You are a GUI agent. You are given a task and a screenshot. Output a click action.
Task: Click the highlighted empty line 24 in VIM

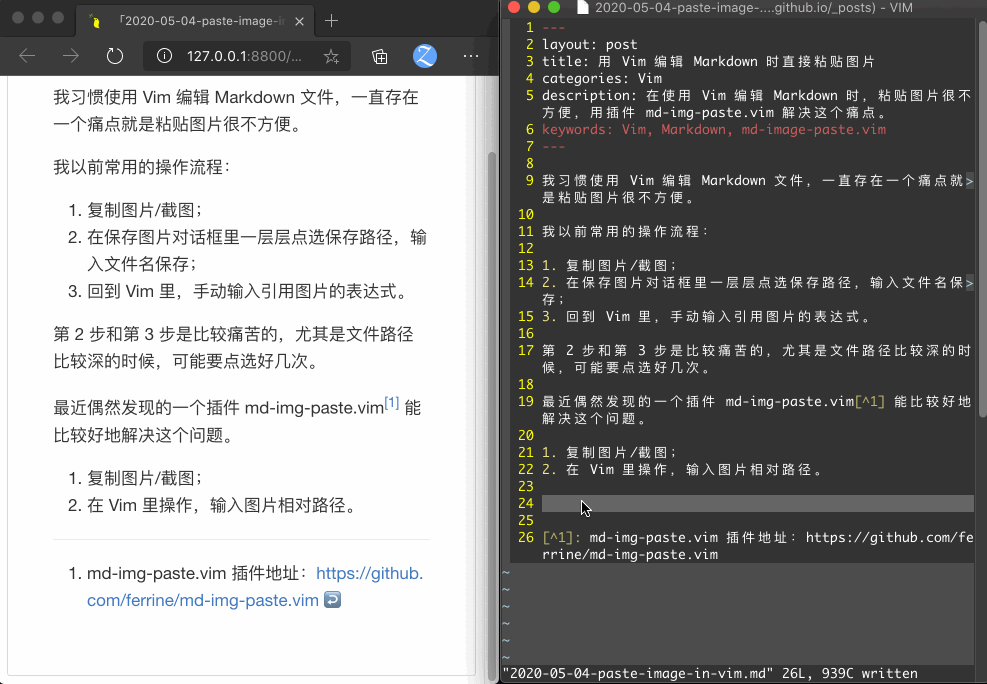(x=757, y=503)
